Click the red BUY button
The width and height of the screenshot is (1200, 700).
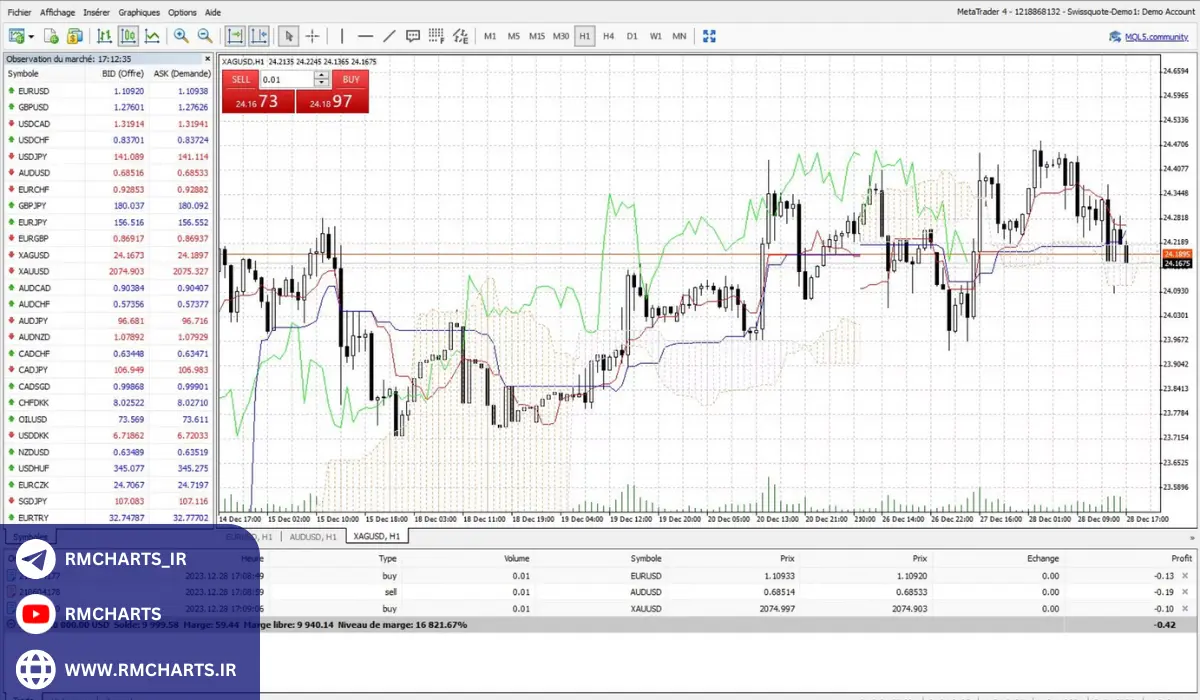pyautogui.click(x=349, y=79)
